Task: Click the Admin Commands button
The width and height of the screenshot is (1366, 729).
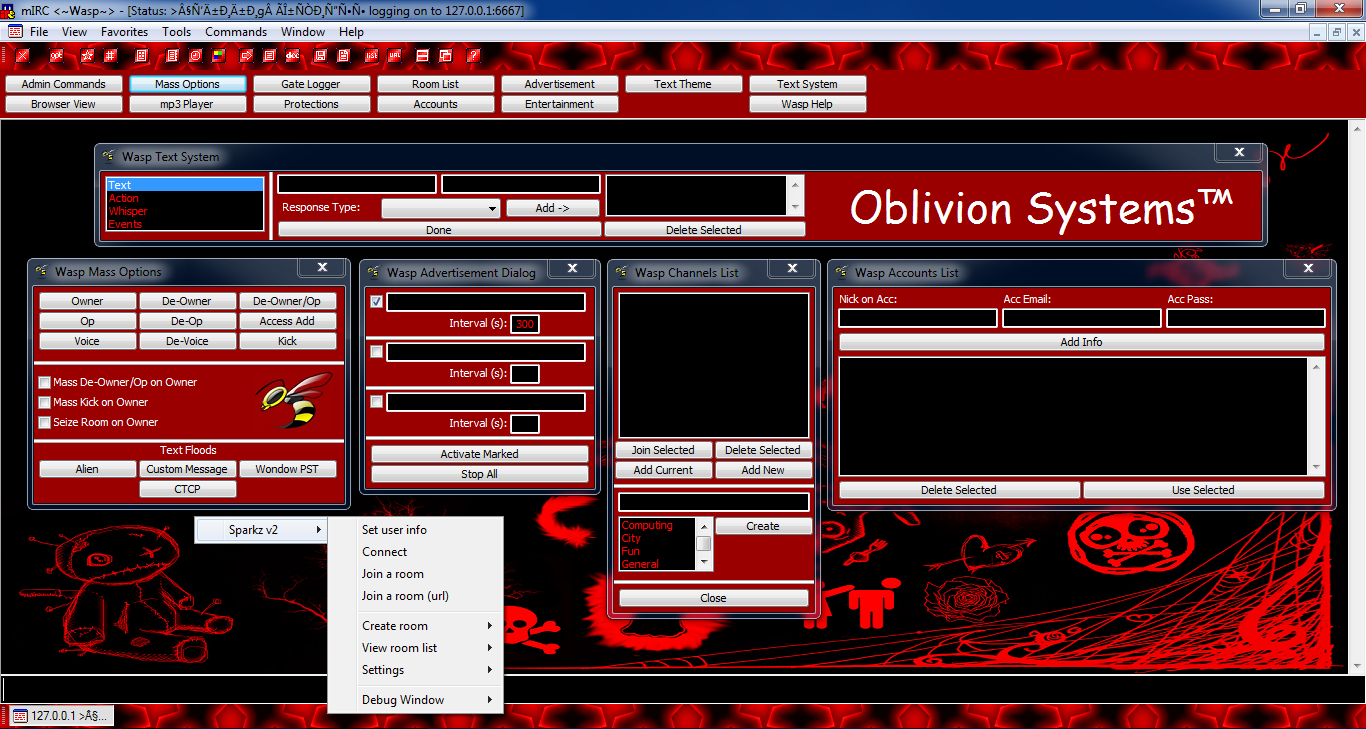Action: click(x=64, y=84)
